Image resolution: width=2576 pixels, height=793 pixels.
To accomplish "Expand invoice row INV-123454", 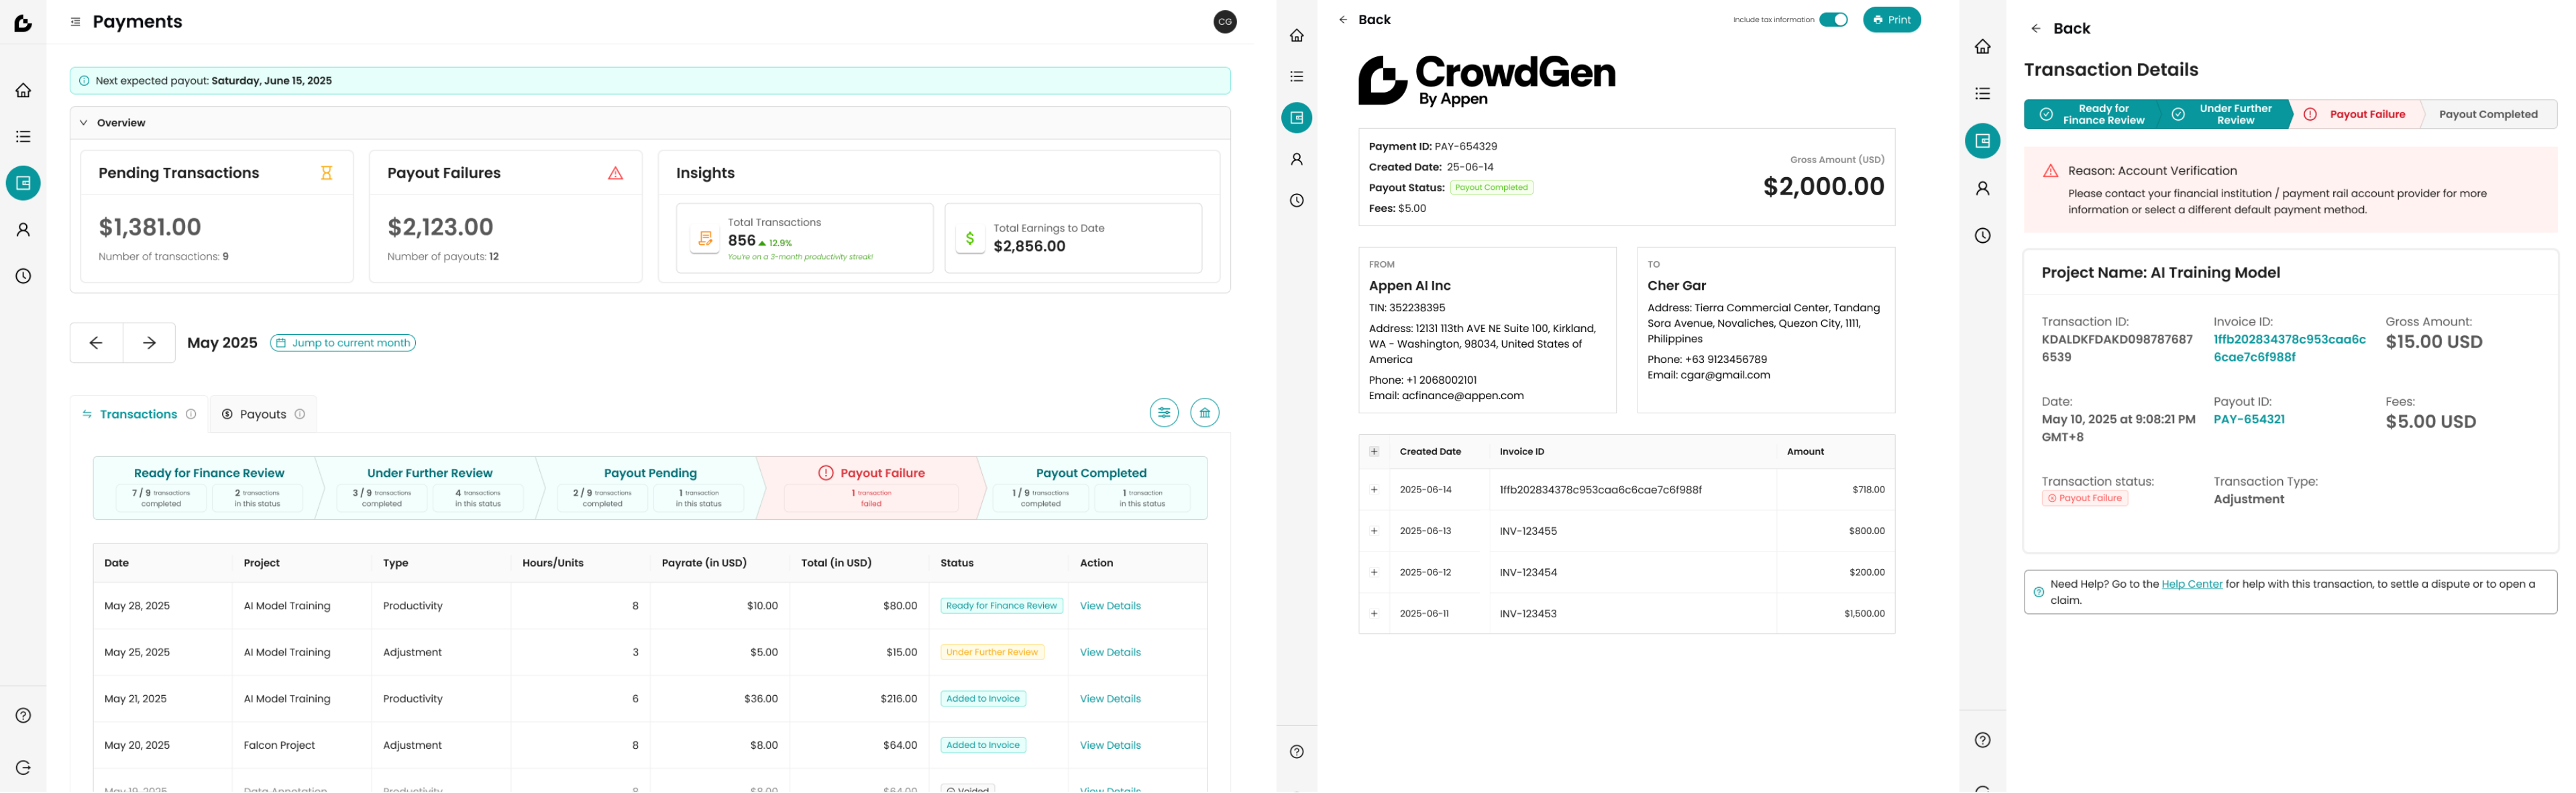I will 1374,573.
